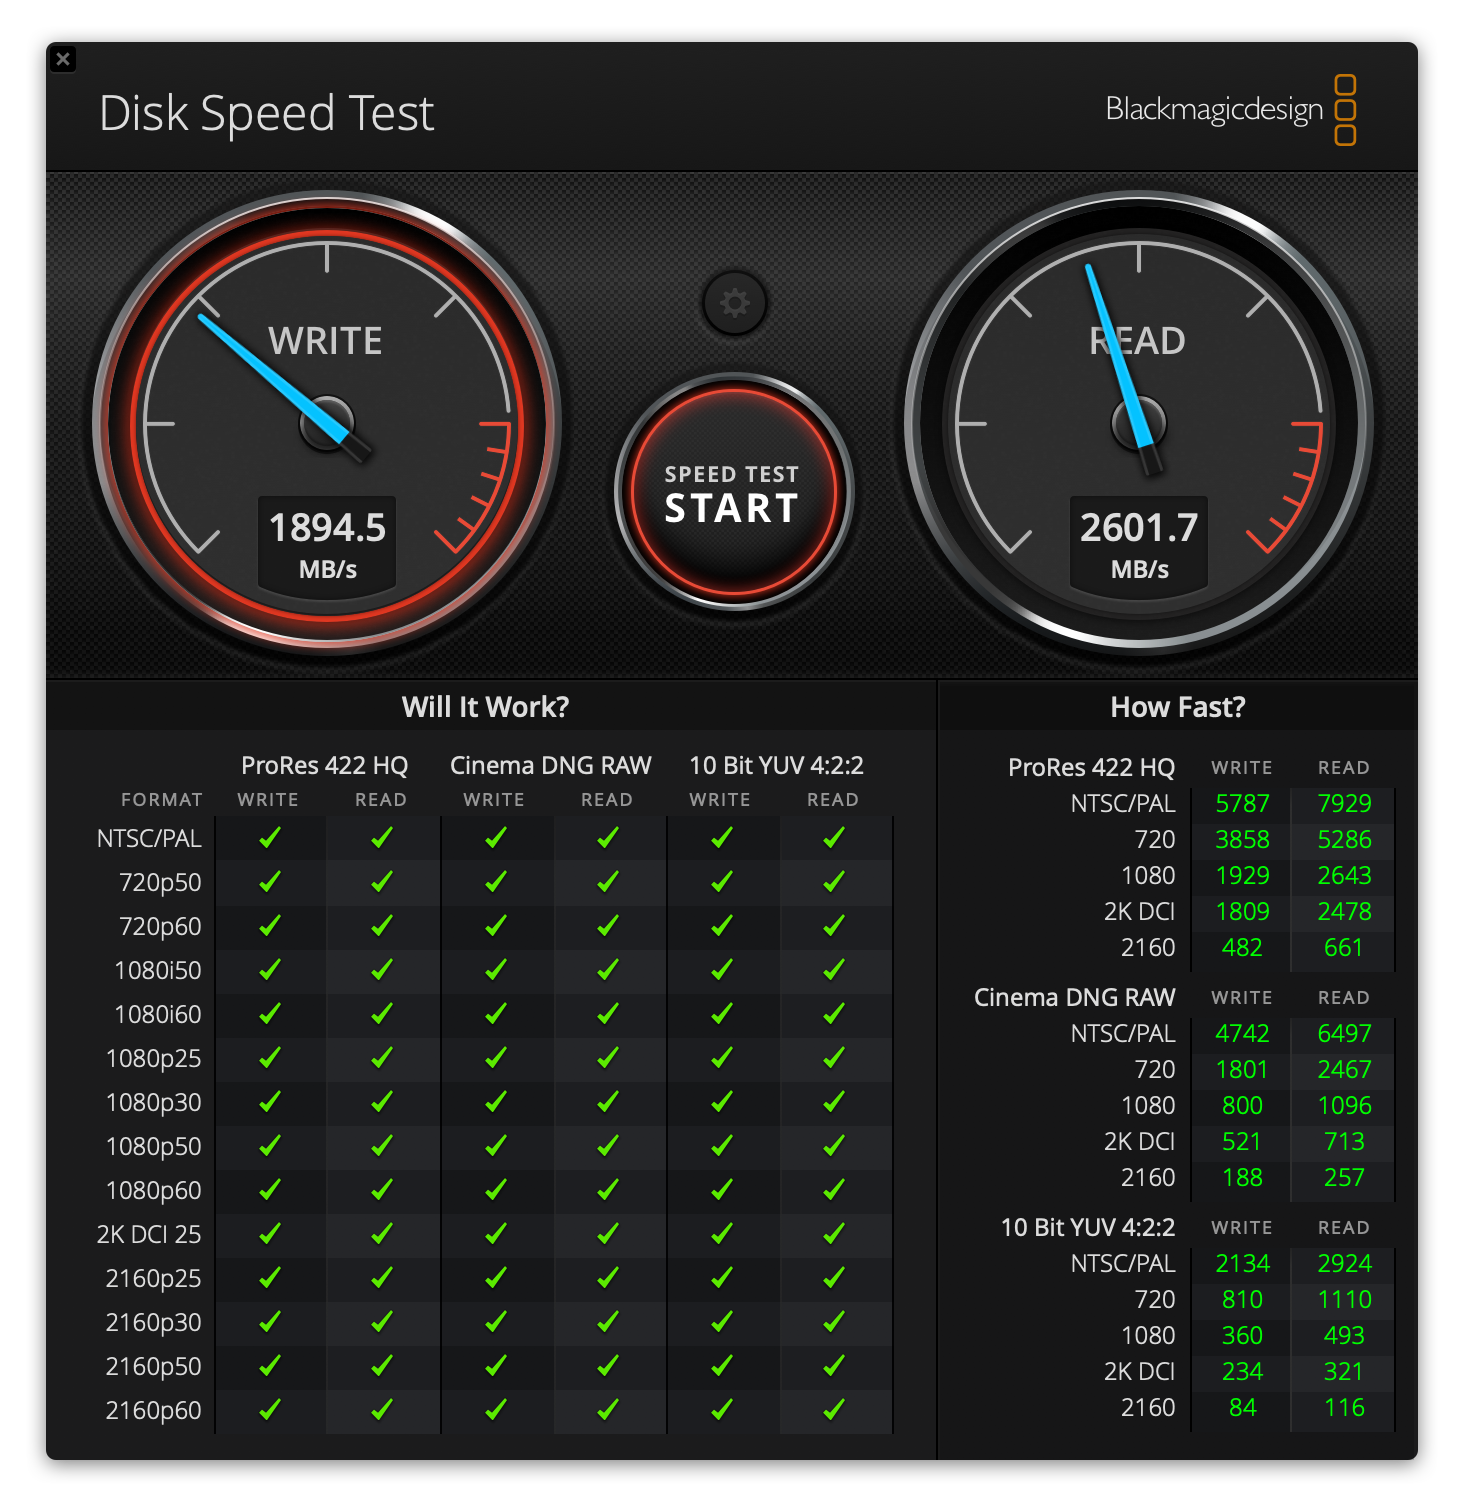Click 2160p50 10 Bit YUV write checkmark

[721, 1366]
